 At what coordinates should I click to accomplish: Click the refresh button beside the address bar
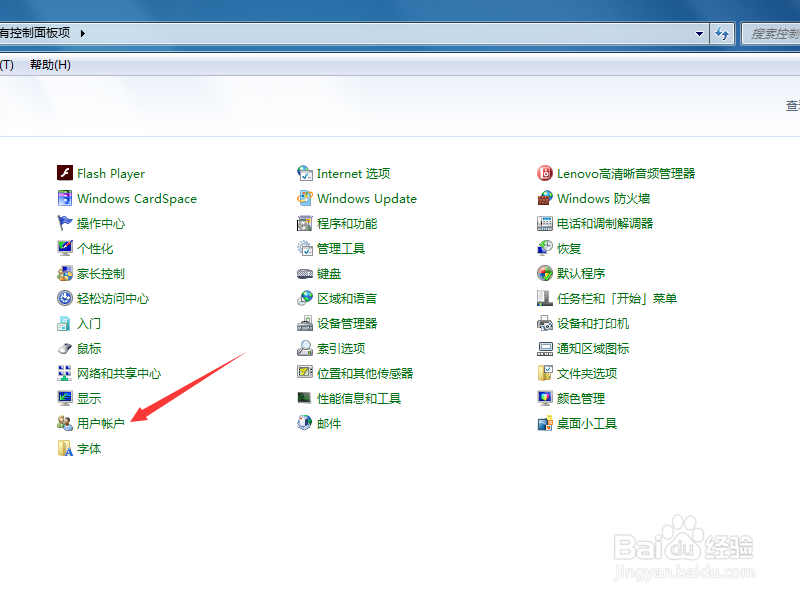coord(721,32)
